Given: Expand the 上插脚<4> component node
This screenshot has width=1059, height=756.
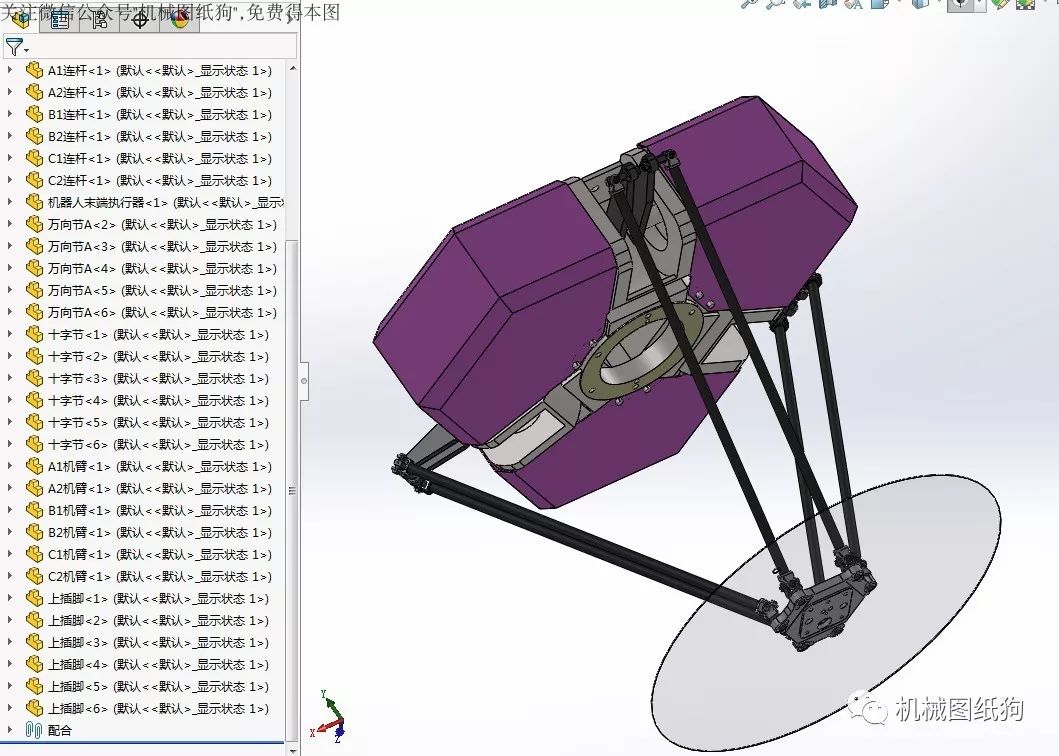Looking at the screenshot, I should [9, 664].
